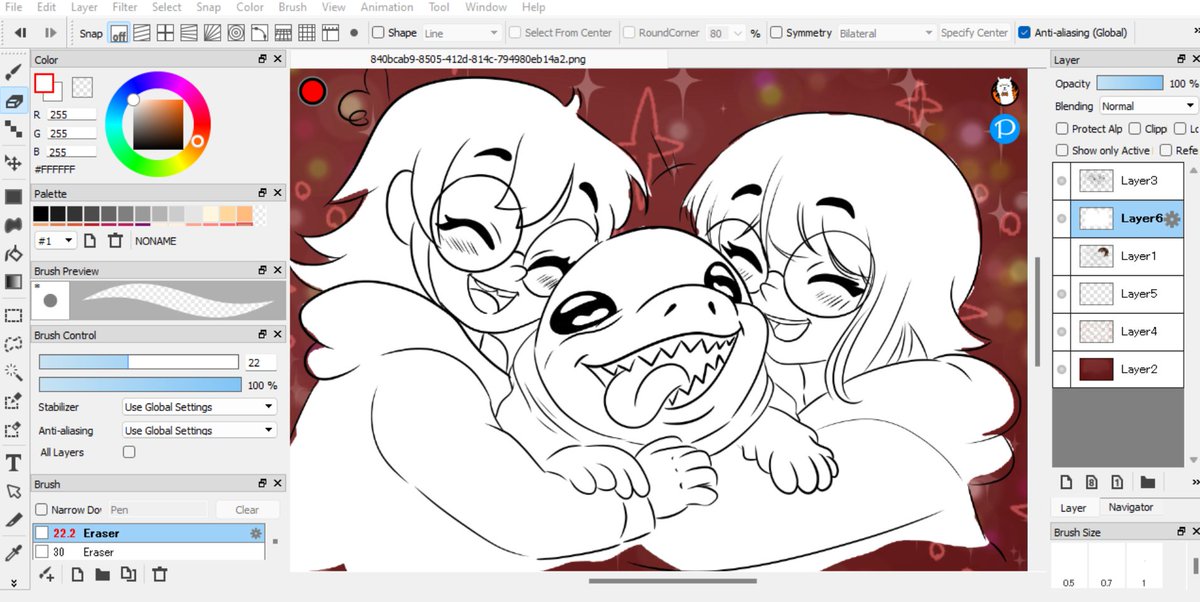Click the Specify Center button
This screenshot has width=1200, height=602.
click(974, 31)
